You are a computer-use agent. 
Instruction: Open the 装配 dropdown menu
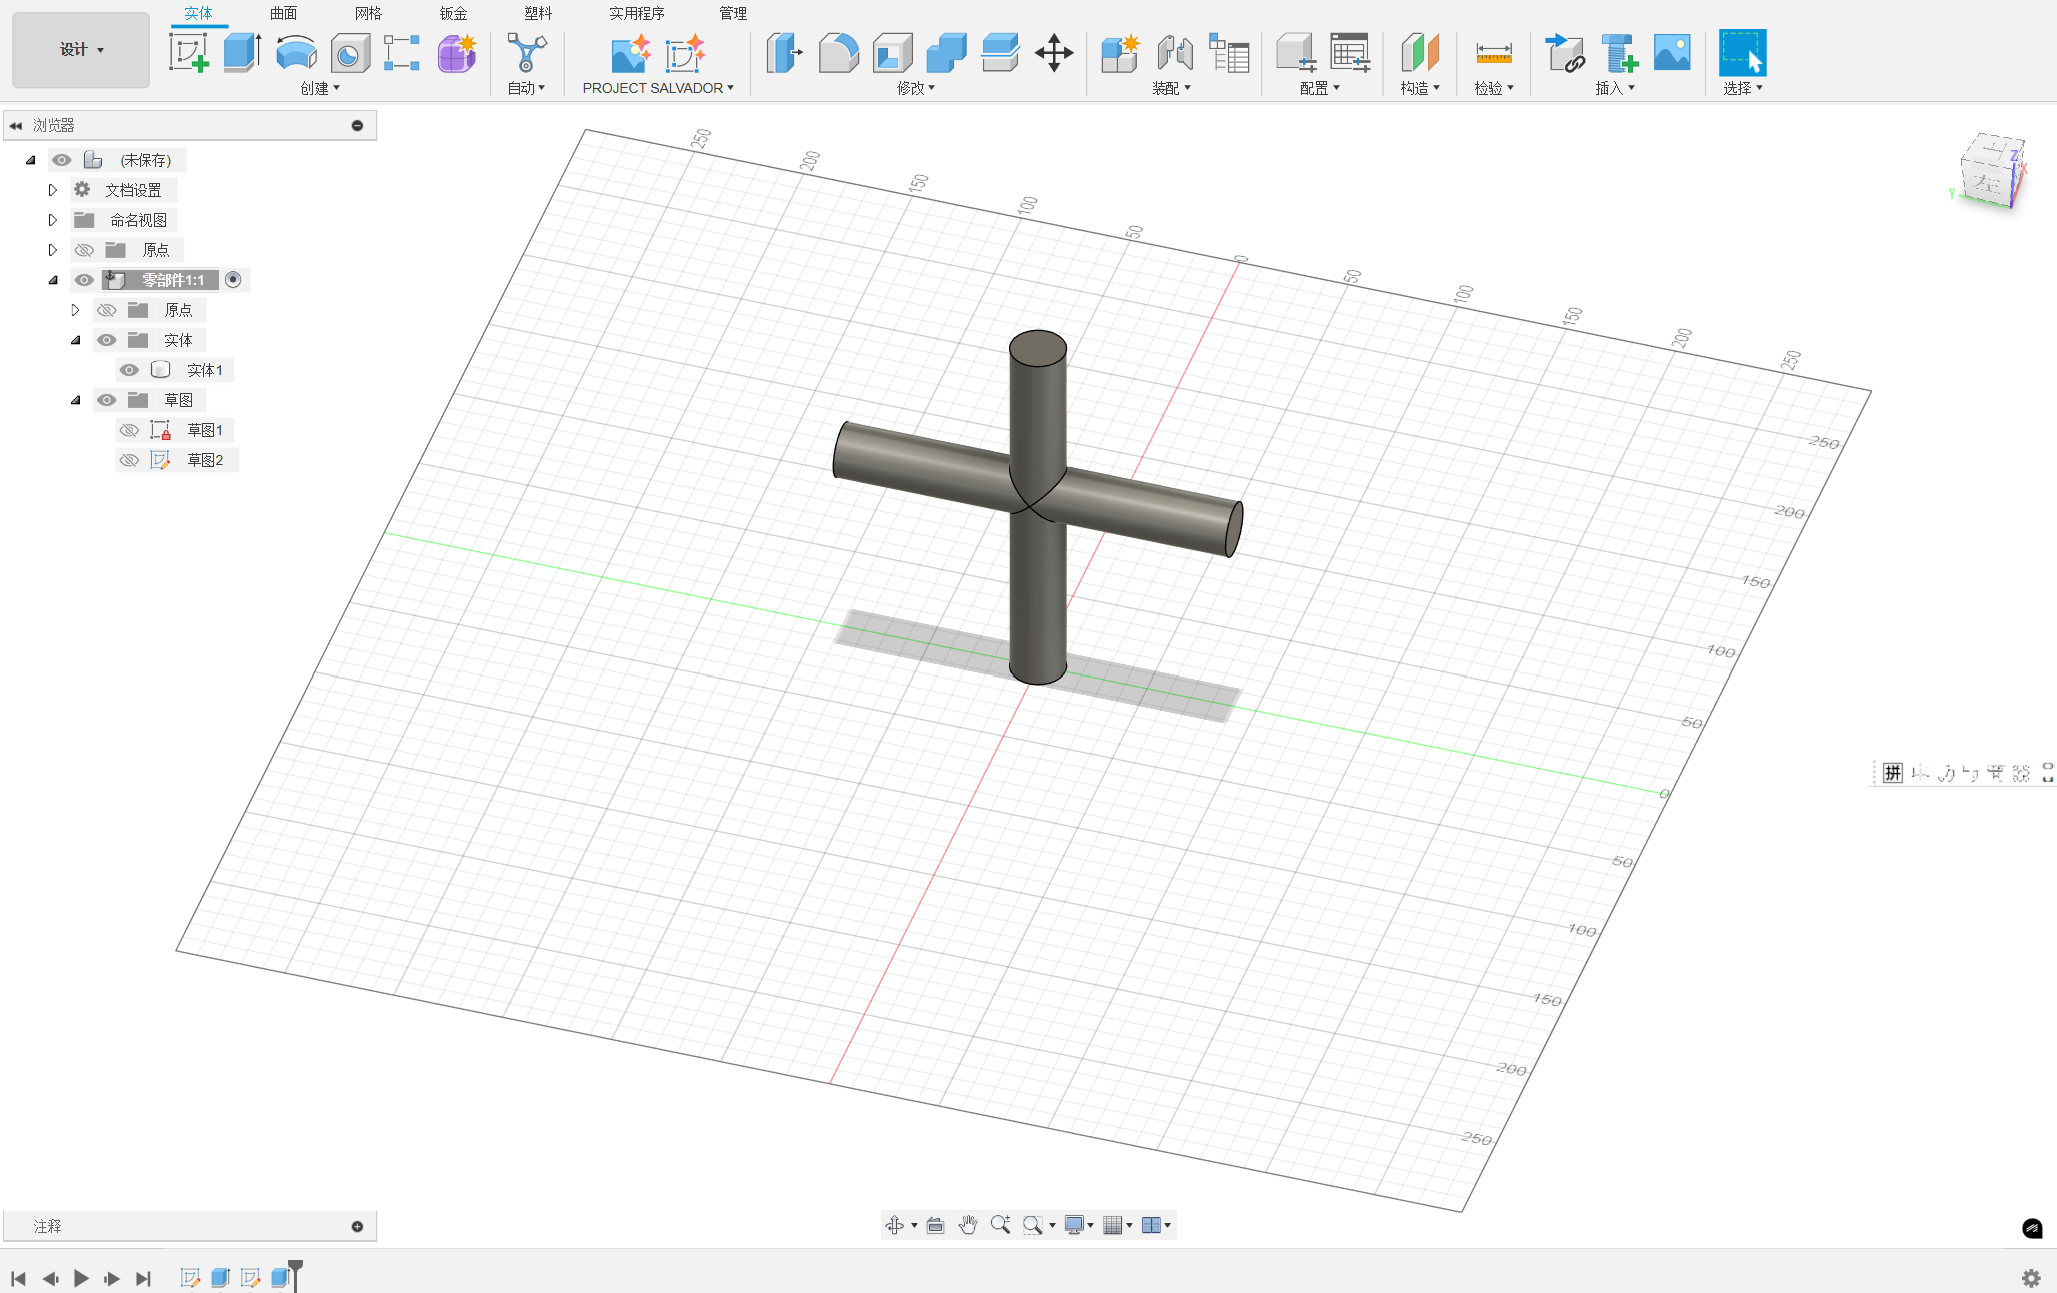click(x=1171, y=88)
